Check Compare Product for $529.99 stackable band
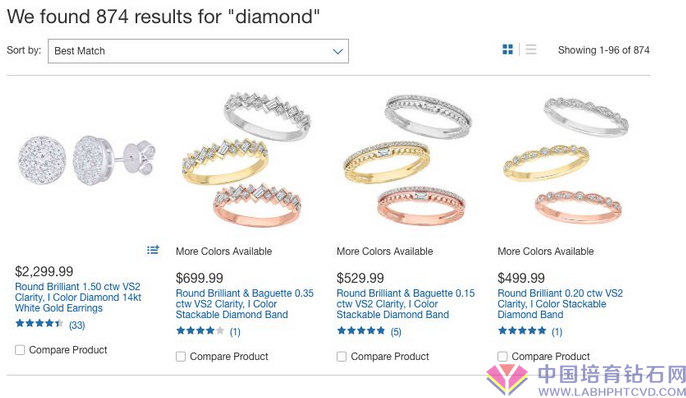The width and height of the screenshot is (686, 398). (341, 356)
